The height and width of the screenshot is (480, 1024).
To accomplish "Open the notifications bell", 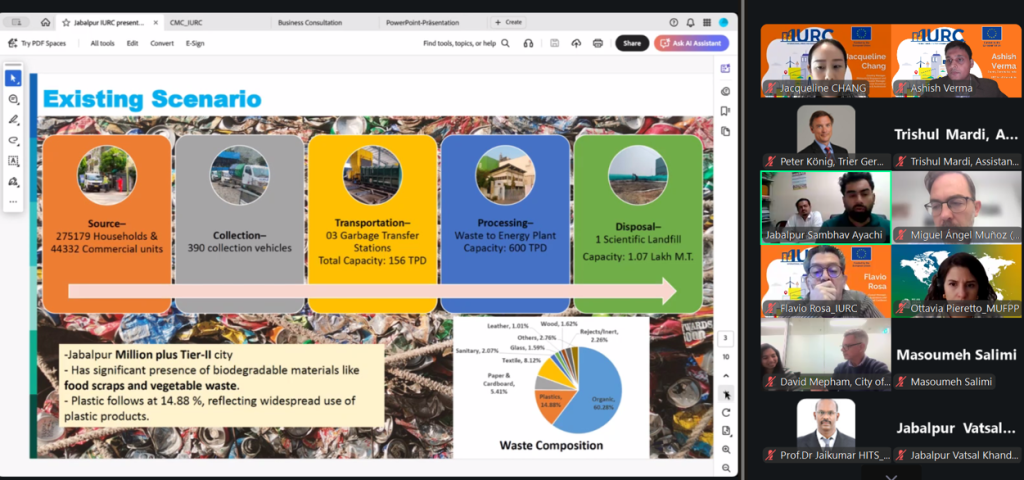I will coord(689,21).
